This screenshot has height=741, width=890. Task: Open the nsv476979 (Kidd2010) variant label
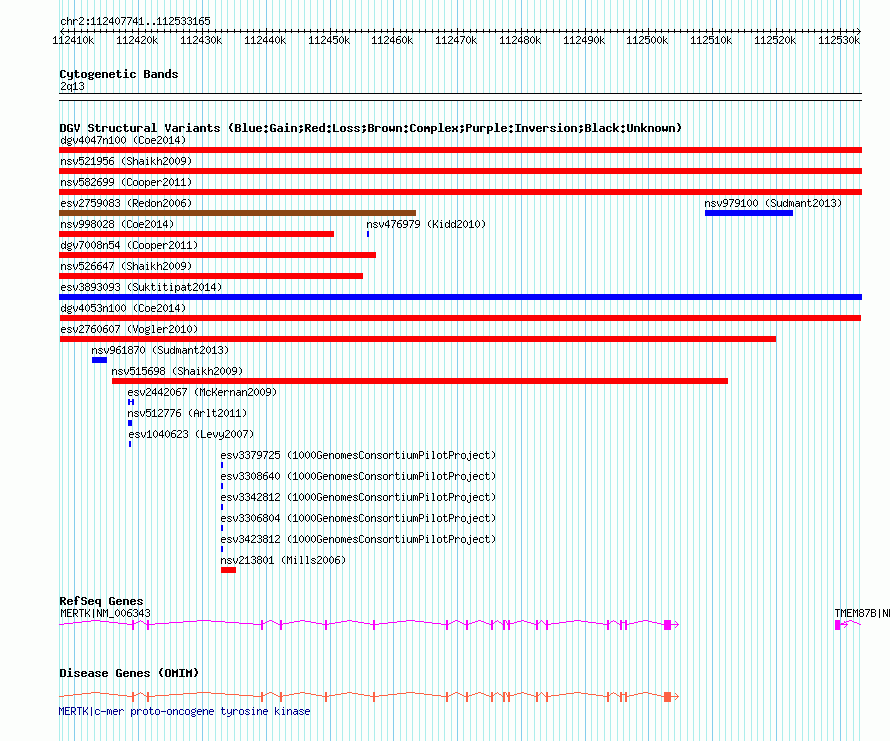[426, 224]
